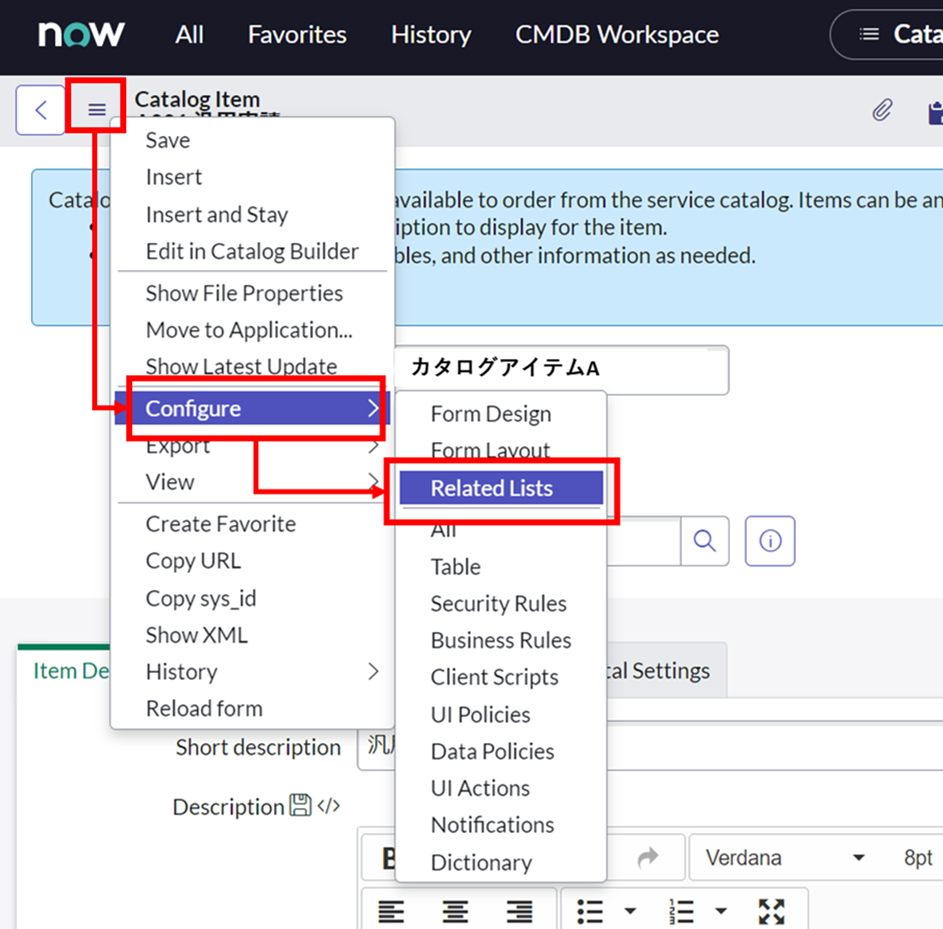Choose Show File Properties
Screen dimensions: 943x929
coord(253,293)
